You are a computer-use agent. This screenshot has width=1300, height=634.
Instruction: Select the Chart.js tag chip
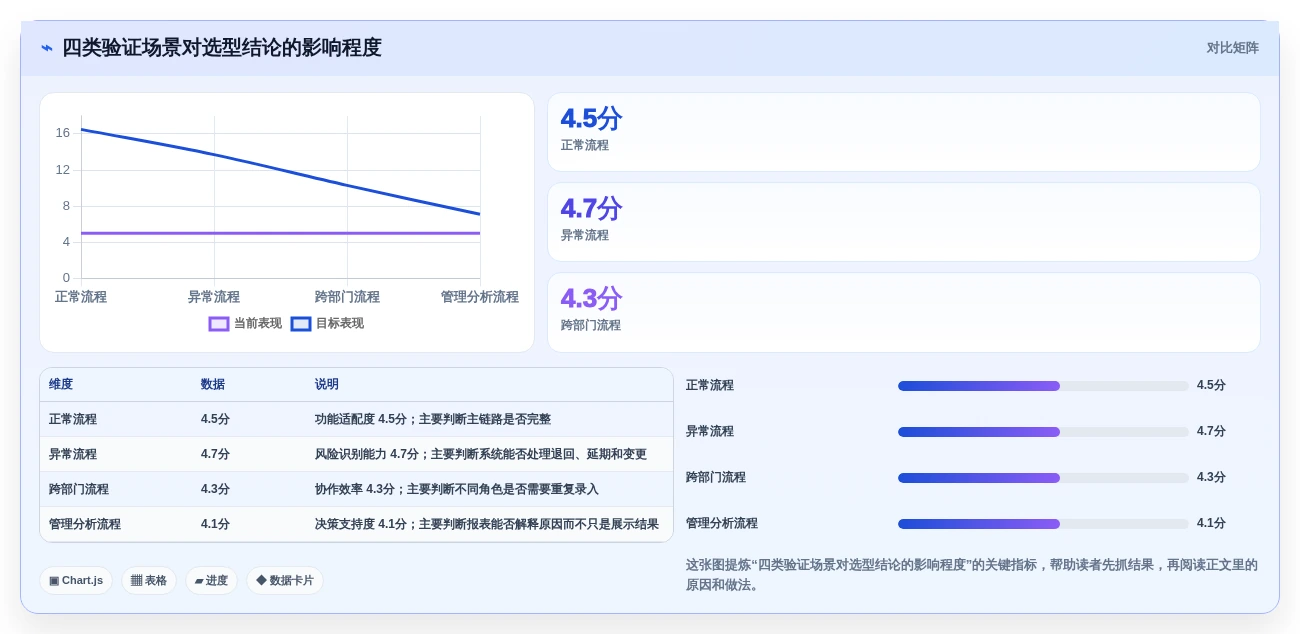(x=76, y=580)
